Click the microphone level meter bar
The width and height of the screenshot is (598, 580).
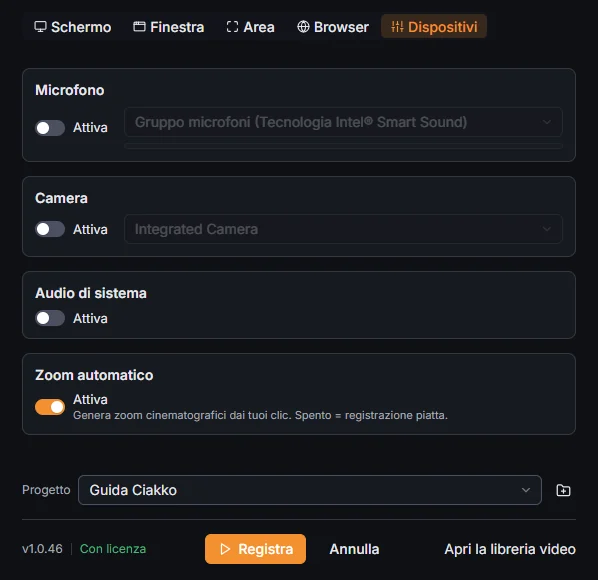point(343,146)
